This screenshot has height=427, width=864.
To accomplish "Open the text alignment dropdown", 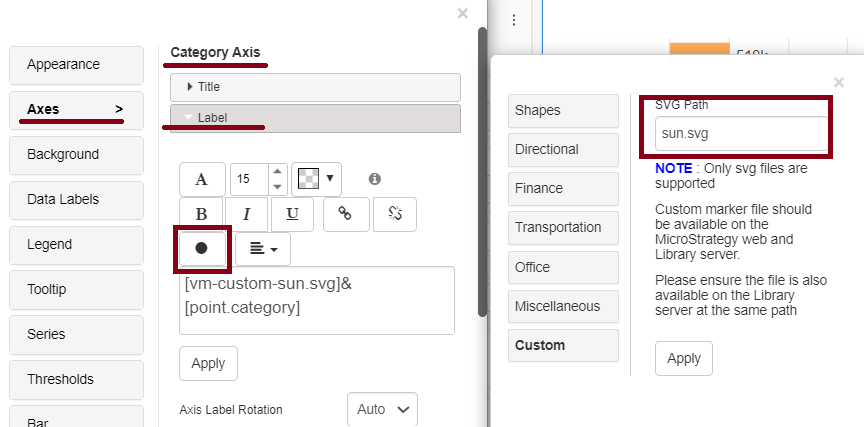I will (263, 248).
